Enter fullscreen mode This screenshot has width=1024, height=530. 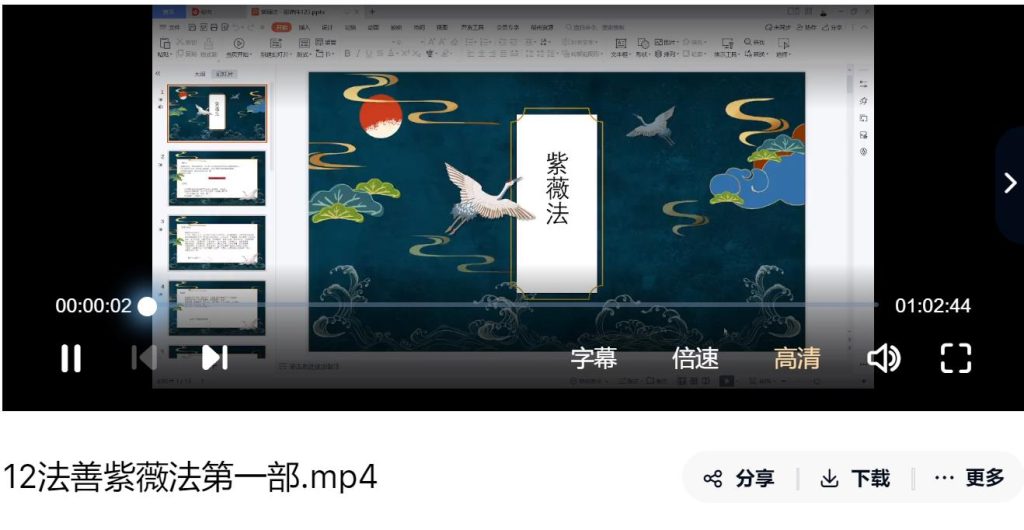[956, 358]
